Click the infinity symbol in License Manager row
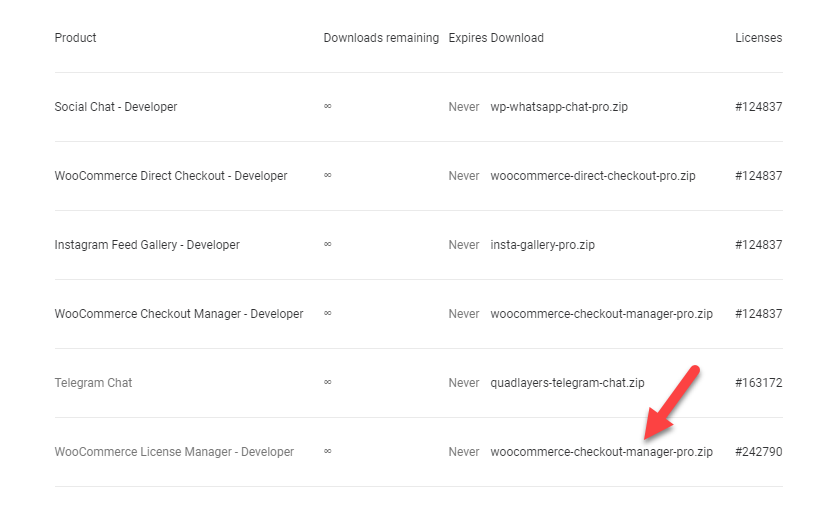 click(328, 451)
